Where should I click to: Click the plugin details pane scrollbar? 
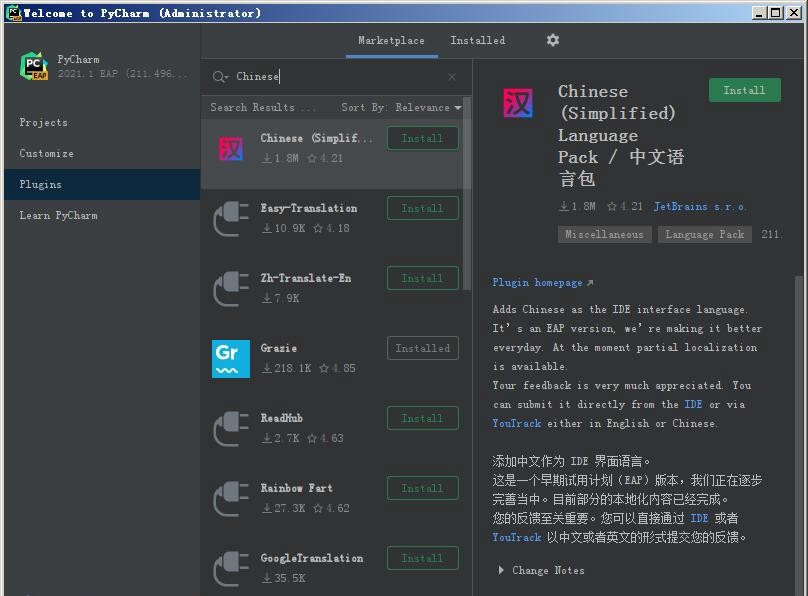pos(799,435)
